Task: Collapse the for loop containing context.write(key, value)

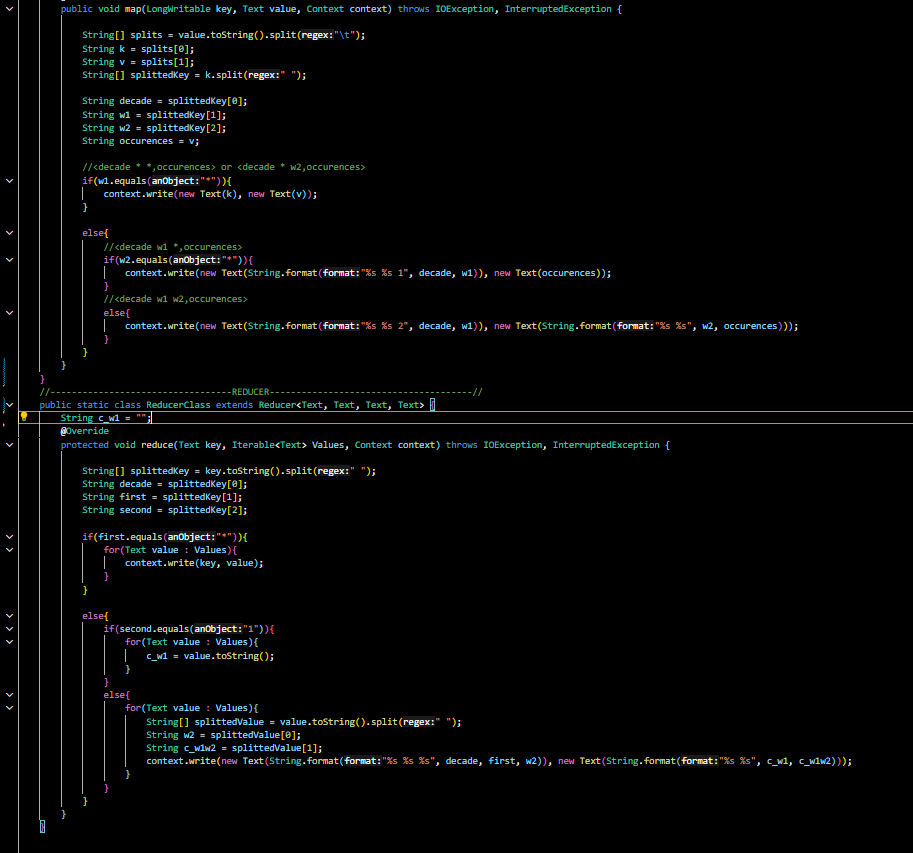Action: [x=10, y=549]
